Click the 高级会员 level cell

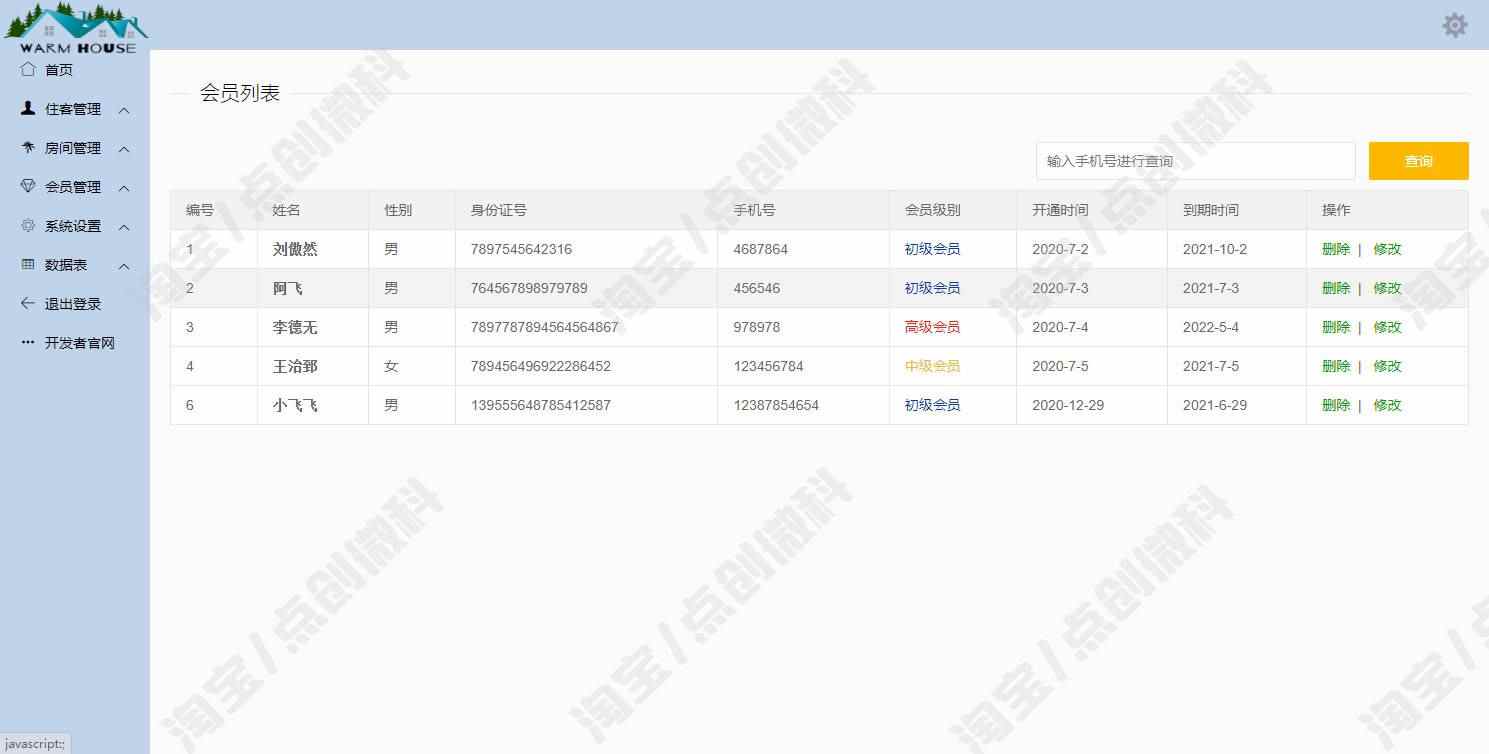[932, 327]
